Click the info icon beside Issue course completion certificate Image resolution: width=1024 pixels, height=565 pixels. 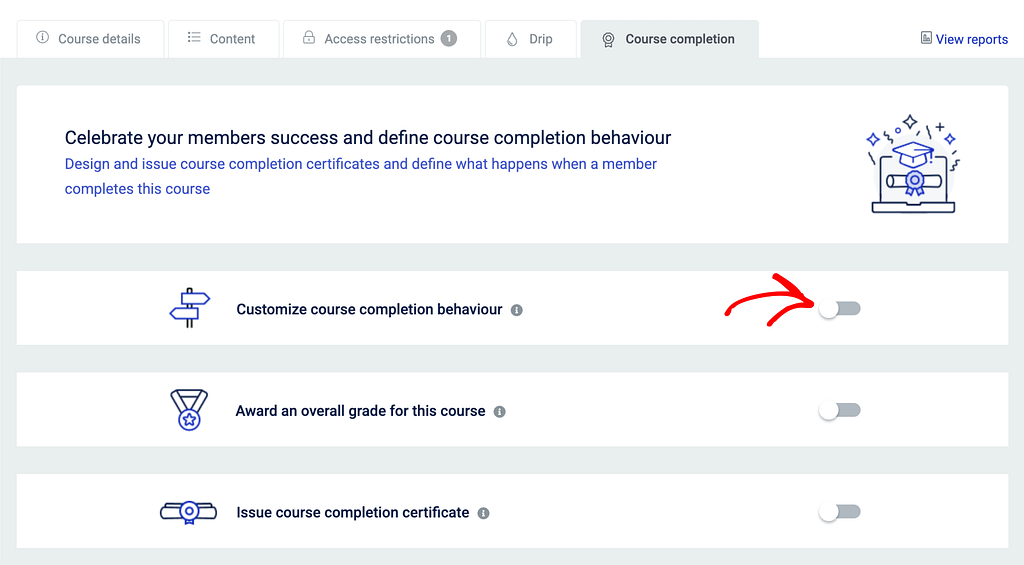click(x=483, y=513)
